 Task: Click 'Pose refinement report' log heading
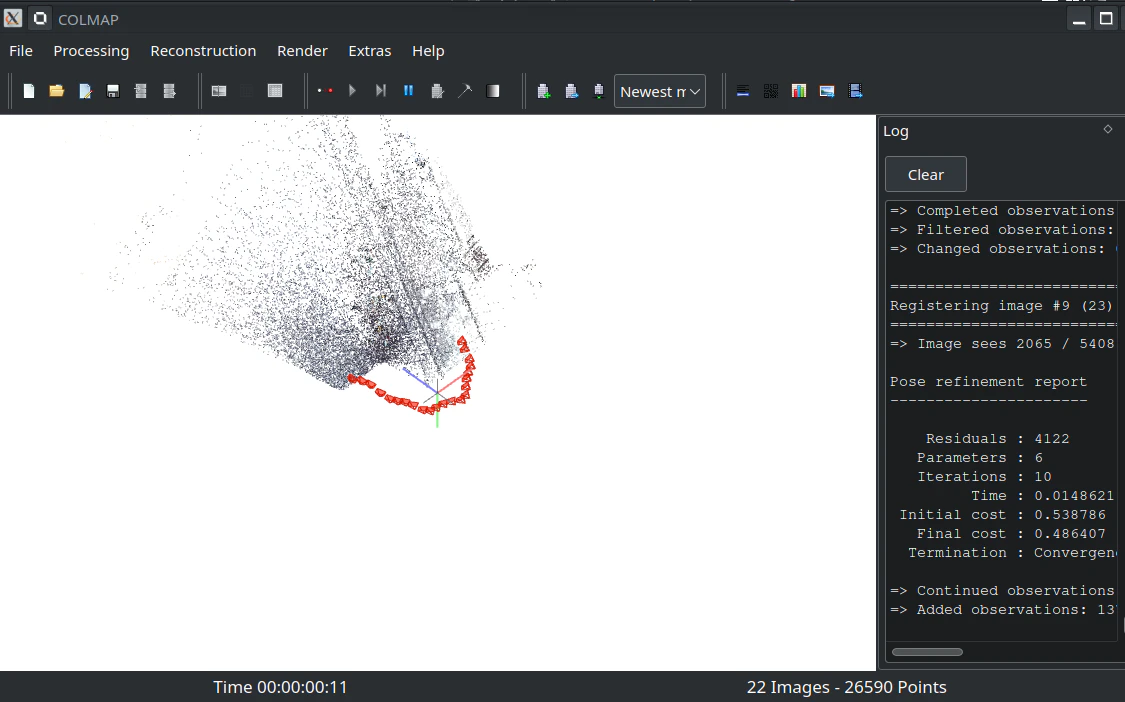pos(988,381)
